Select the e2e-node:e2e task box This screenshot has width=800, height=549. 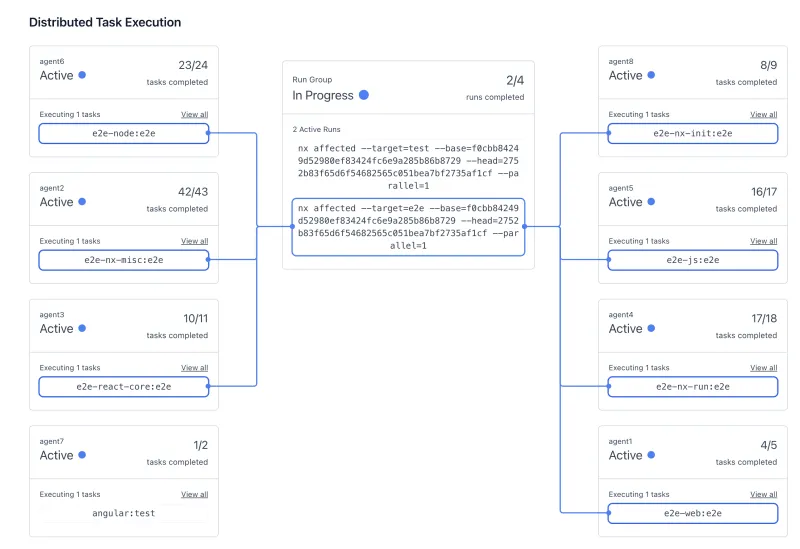tap(124, 133)
